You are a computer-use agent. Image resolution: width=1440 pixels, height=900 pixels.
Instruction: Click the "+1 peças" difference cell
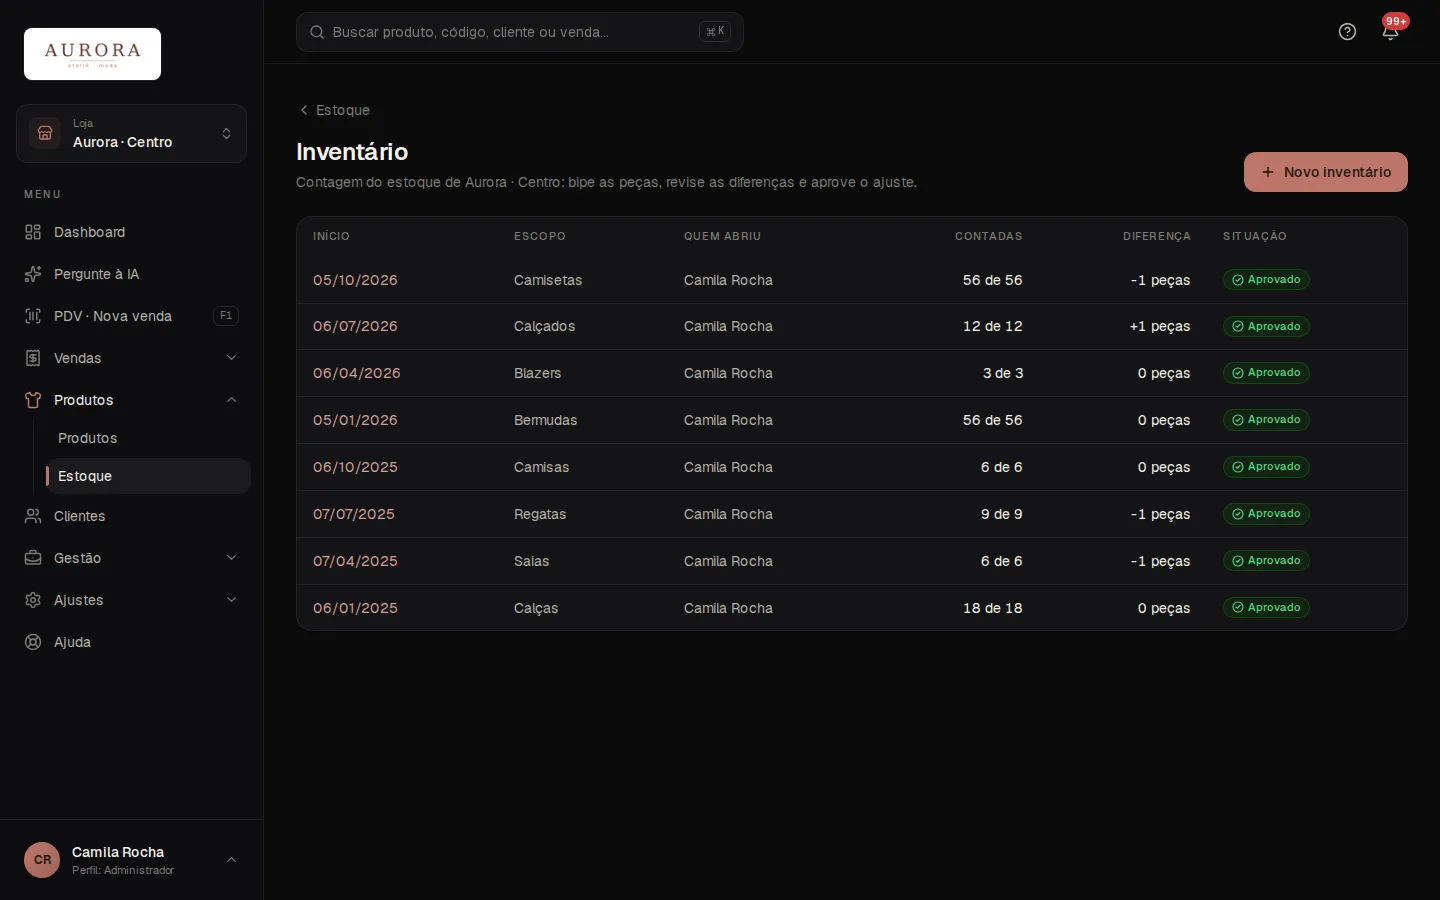pos(1160,326)
